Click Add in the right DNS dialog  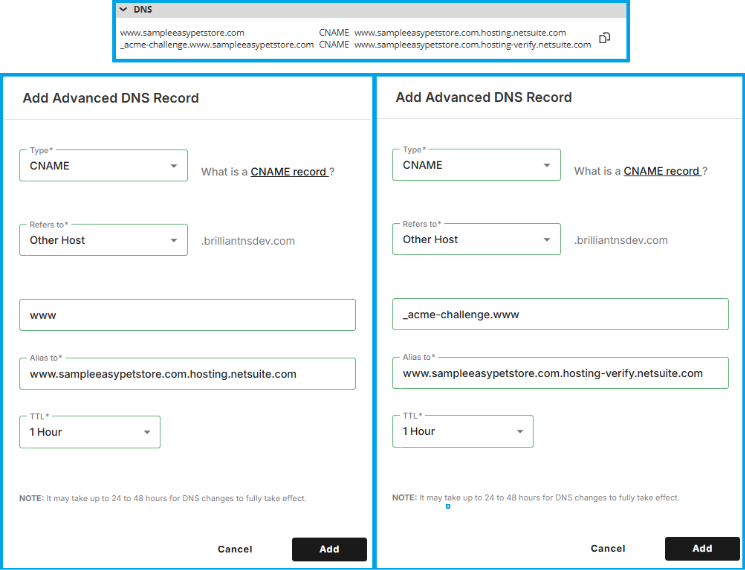coord(702,548)
